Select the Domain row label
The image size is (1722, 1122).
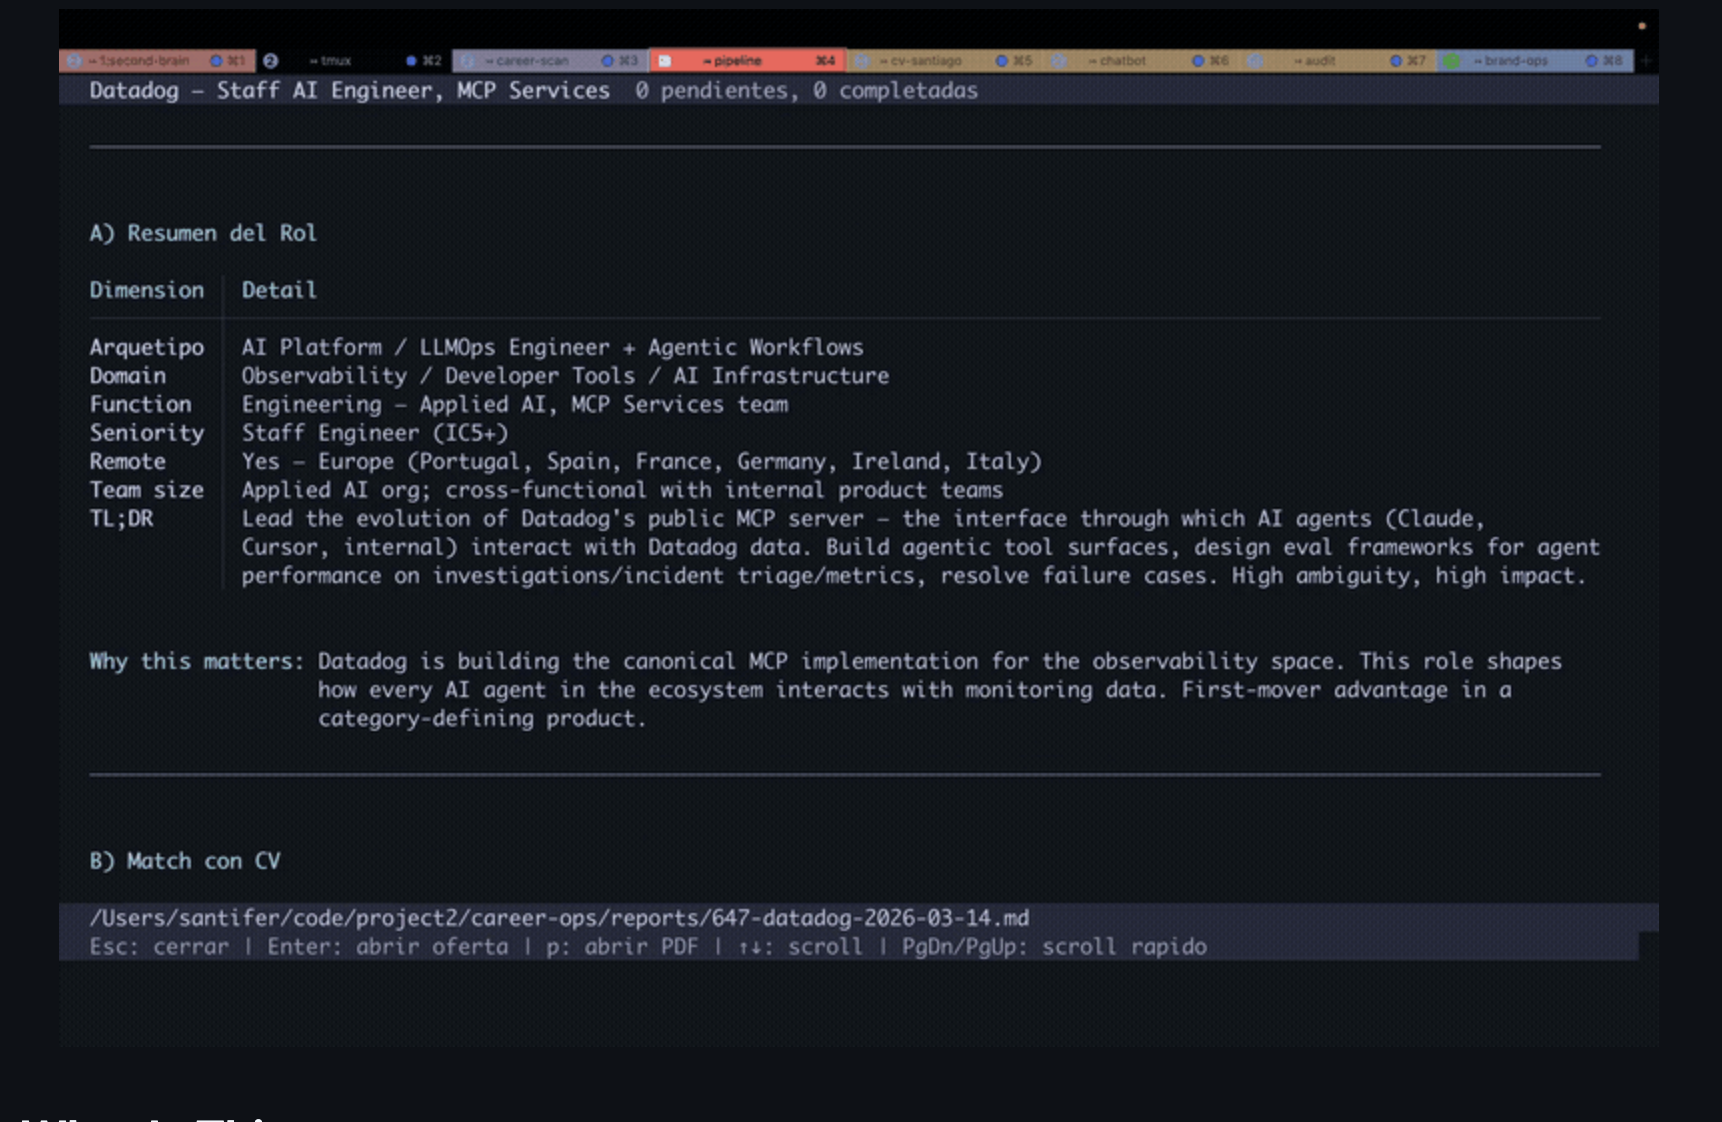(128, 376)
